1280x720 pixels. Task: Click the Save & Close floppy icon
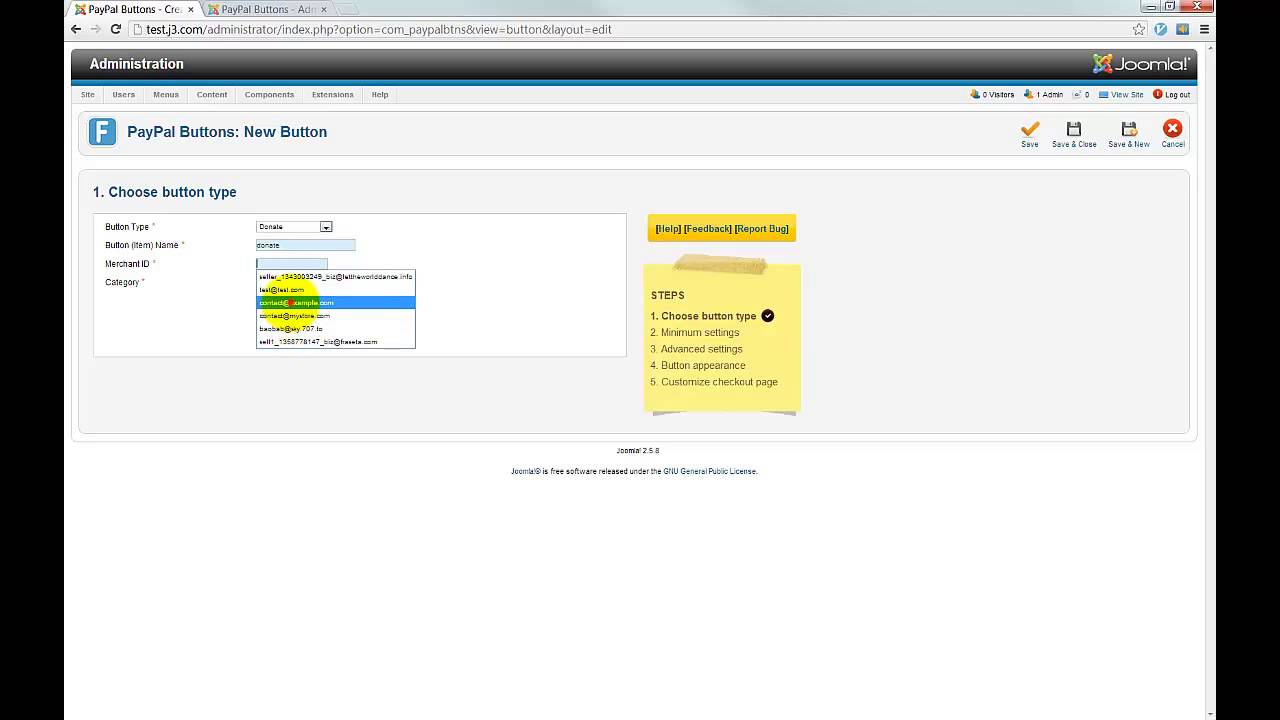1074,129
